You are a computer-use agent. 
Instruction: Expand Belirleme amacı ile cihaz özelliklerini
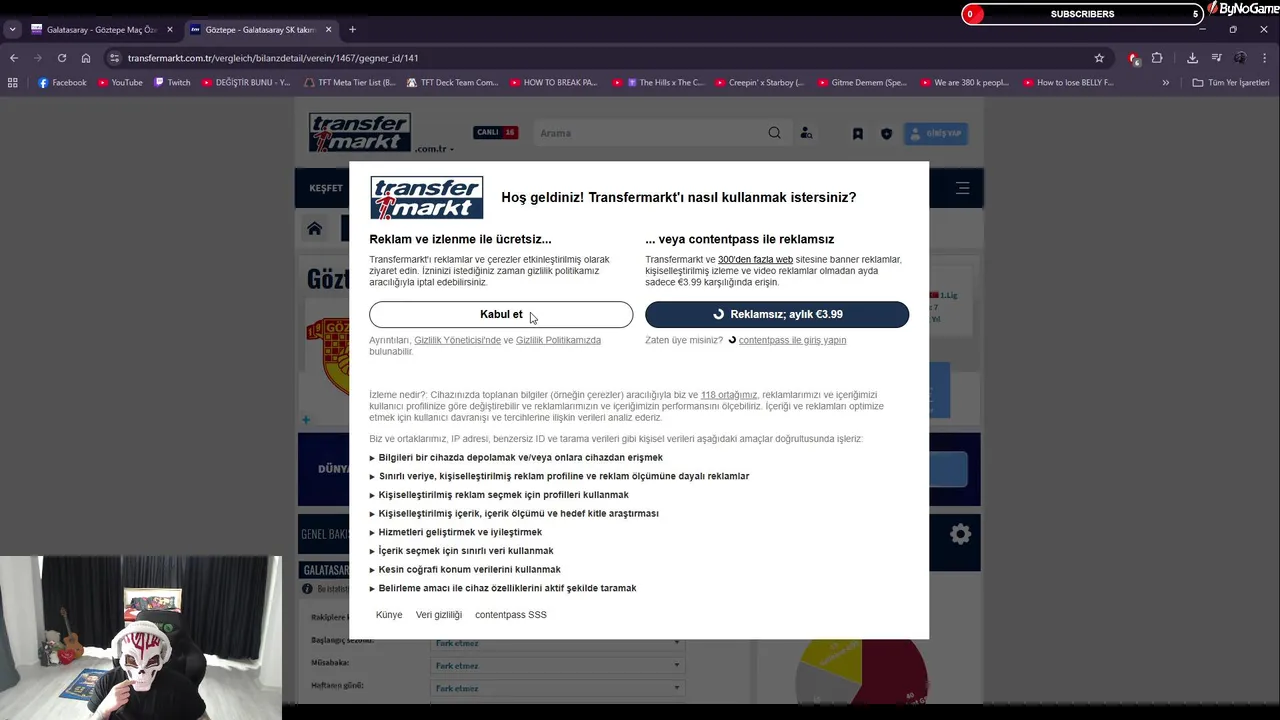(503, 588)
